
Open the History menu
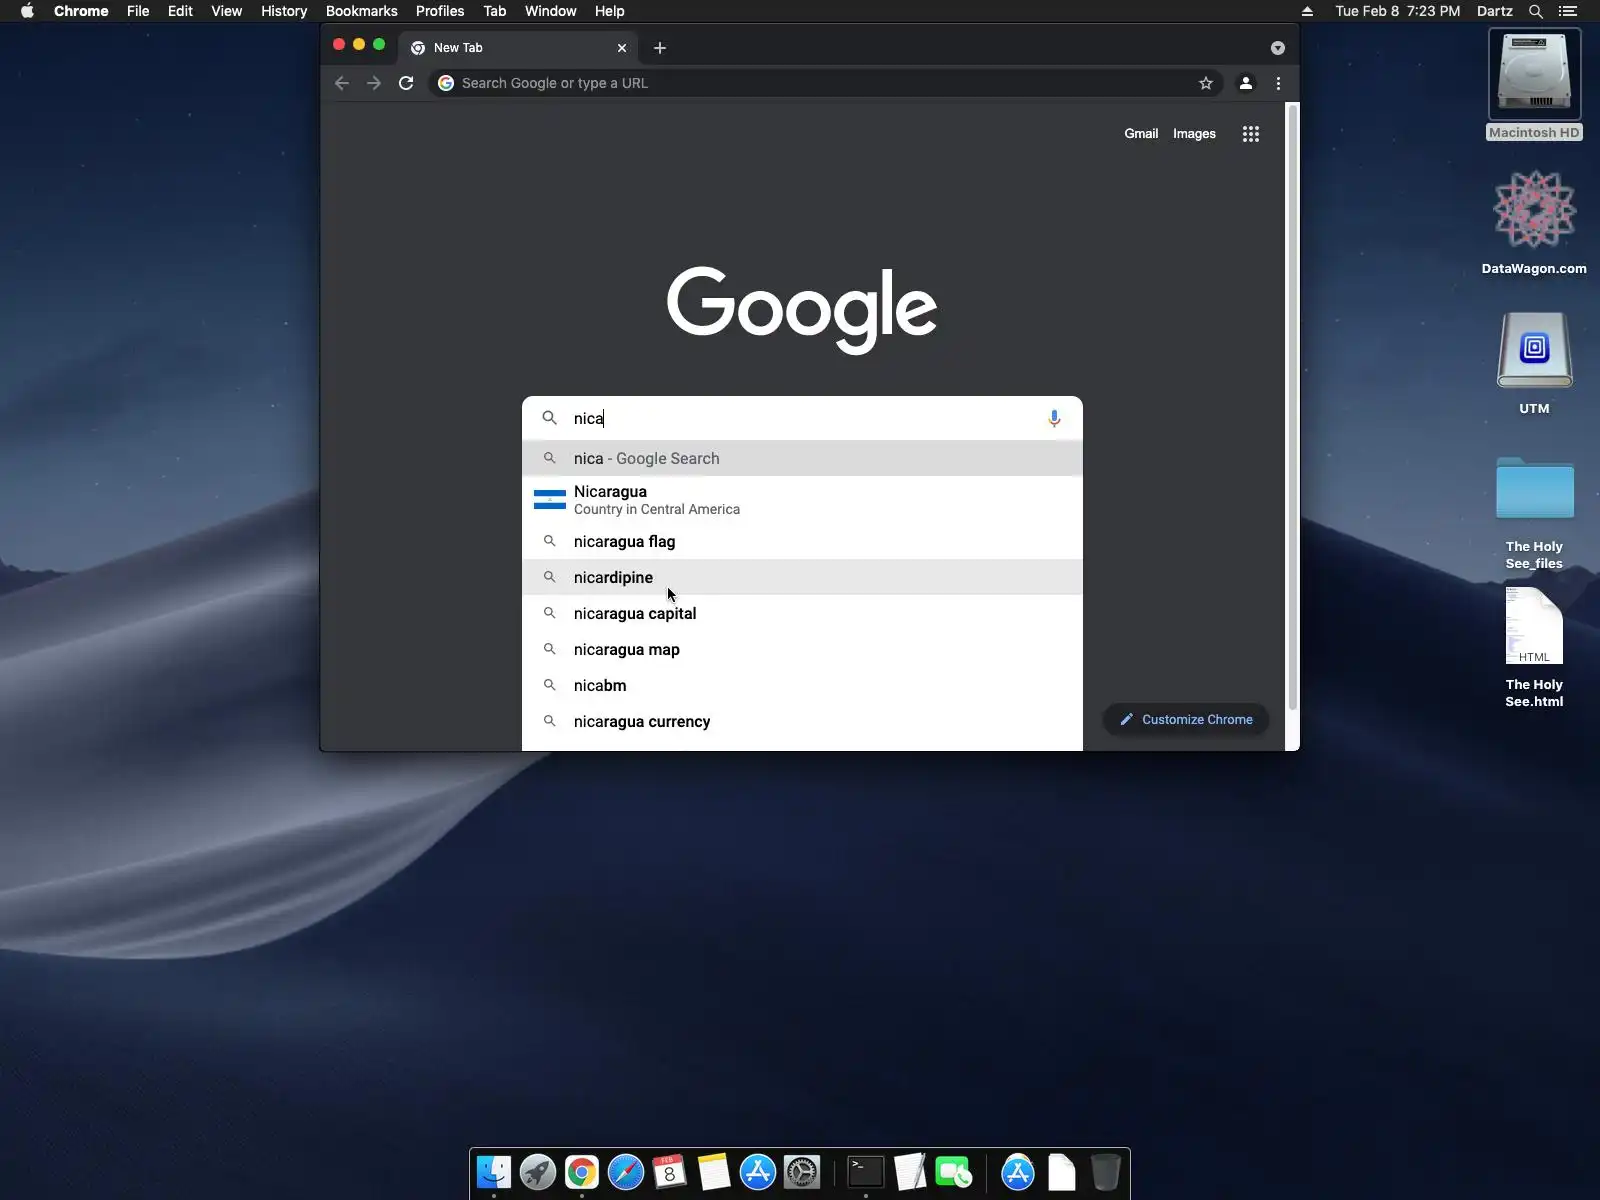284,11
